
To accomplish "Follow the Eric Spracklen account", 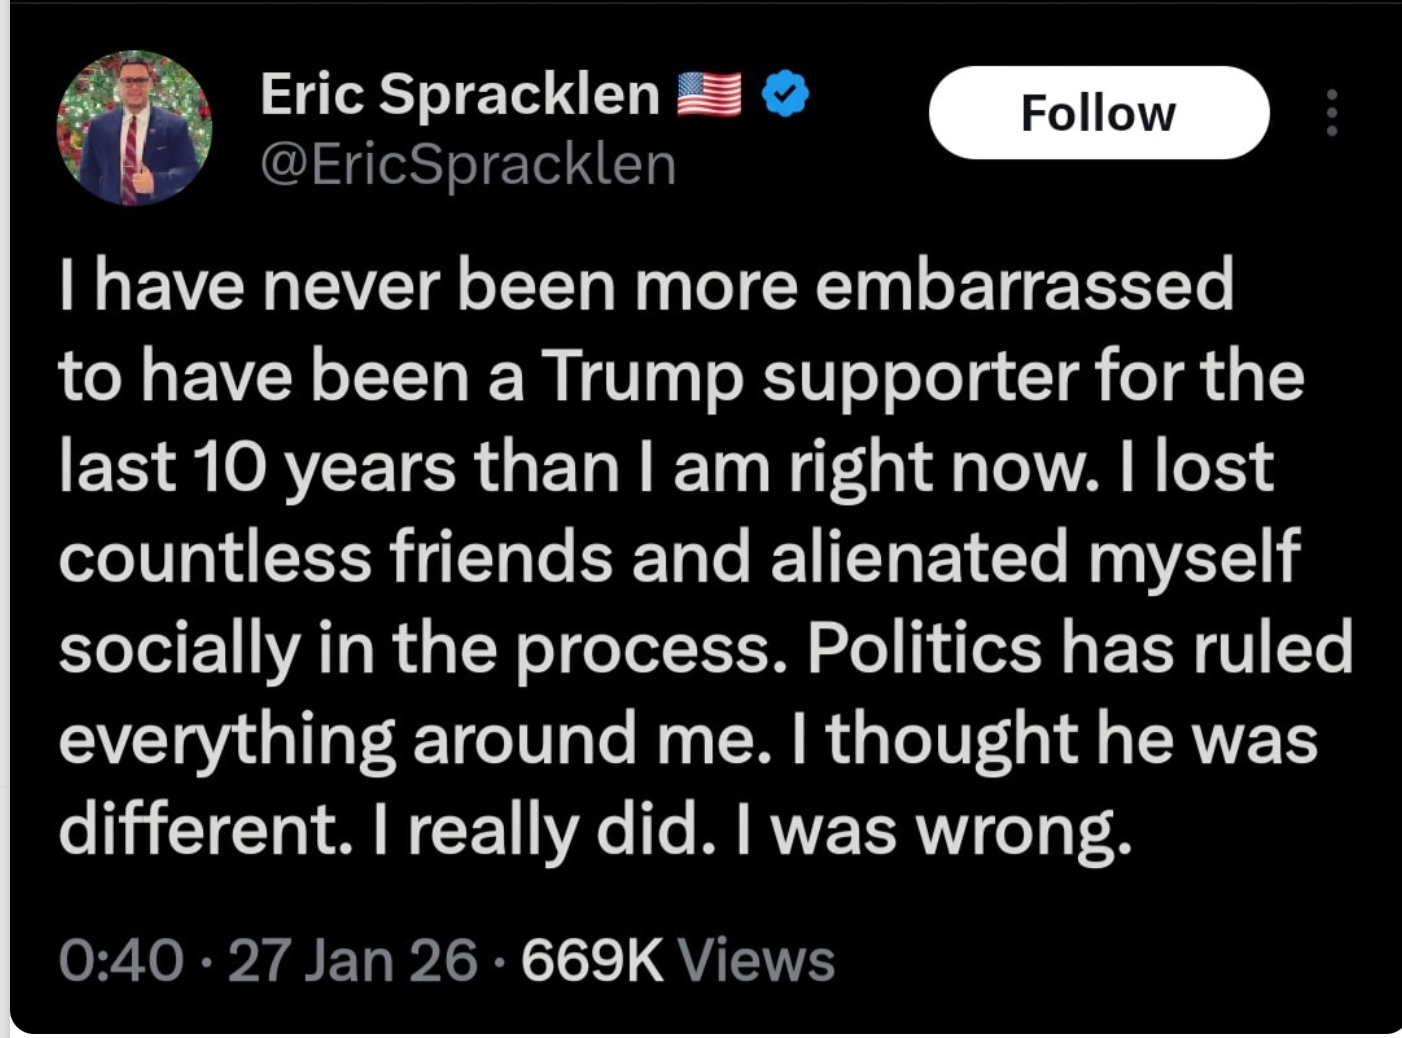I will [x=1098, y=113].
